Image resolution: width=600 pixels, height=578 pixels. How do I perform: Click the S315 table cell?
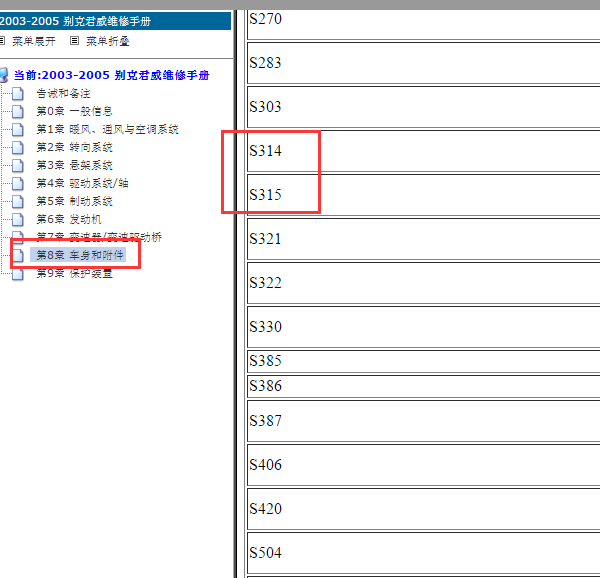tap(423, 195)
